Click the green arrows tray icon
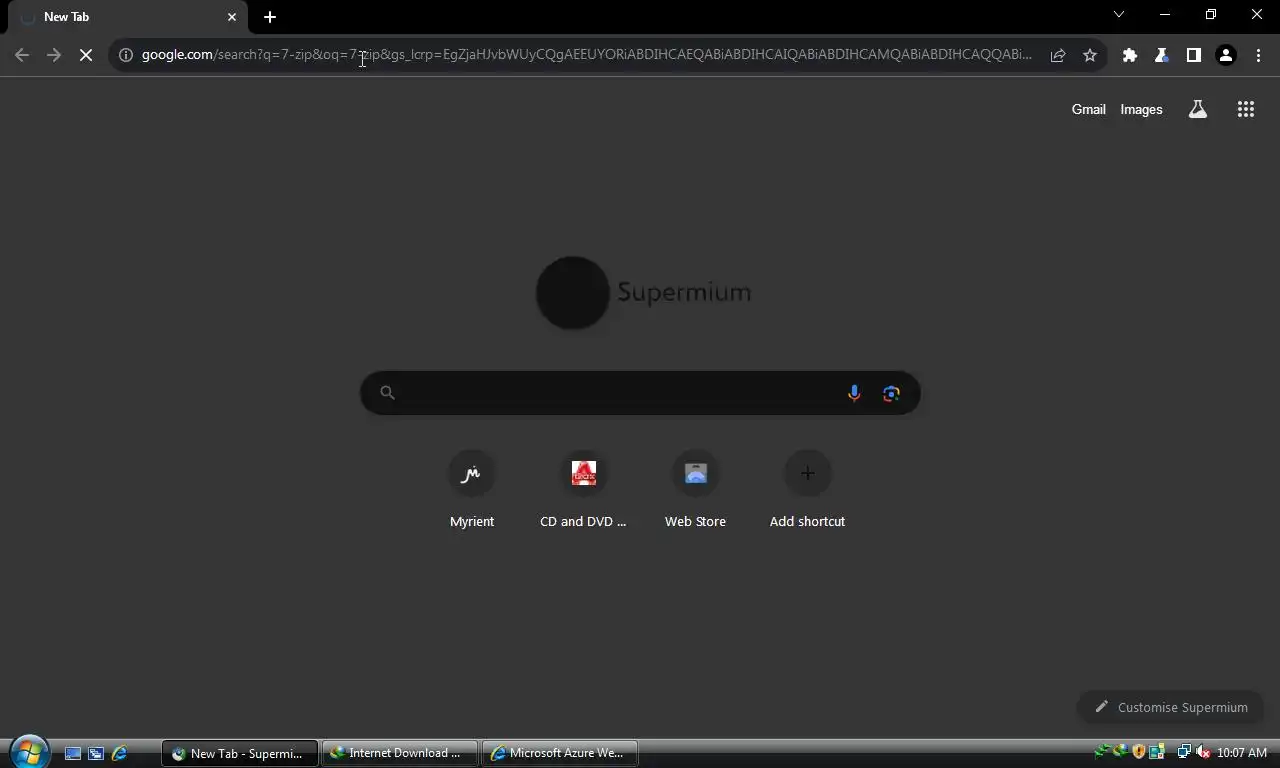This screenshot has width=1280, height=768. (1102, 752)
